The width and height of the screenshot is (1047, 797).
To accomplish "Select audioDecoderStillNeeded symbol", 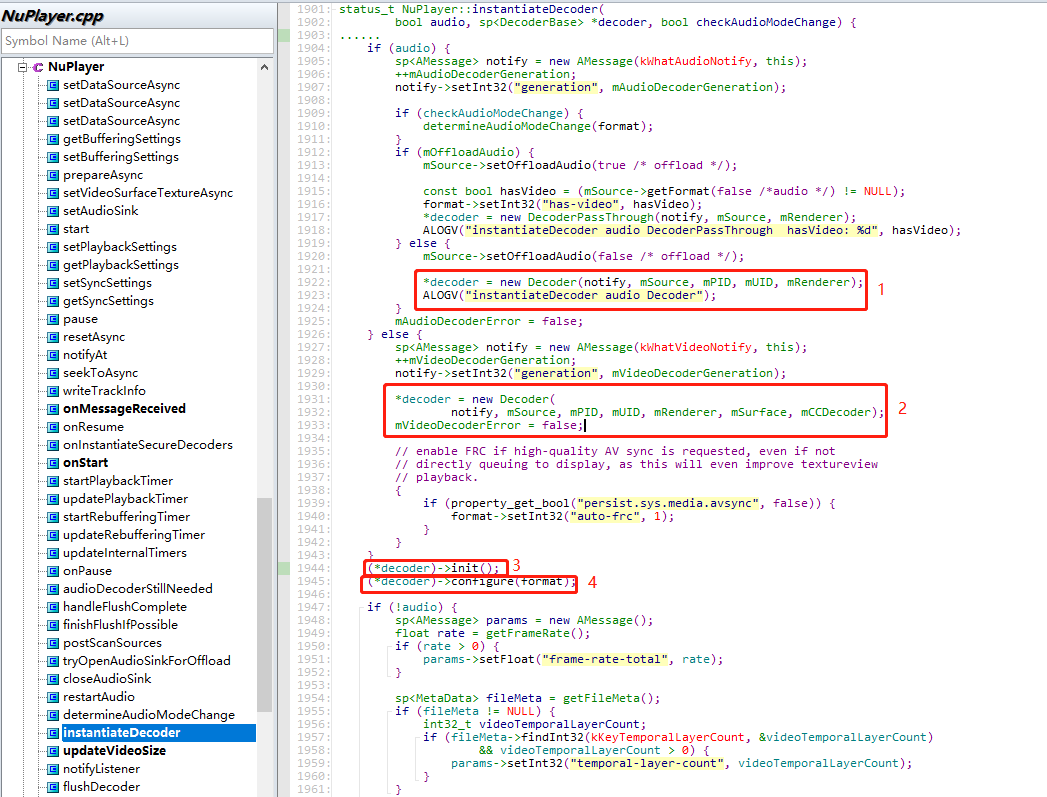I will point(138,589).
